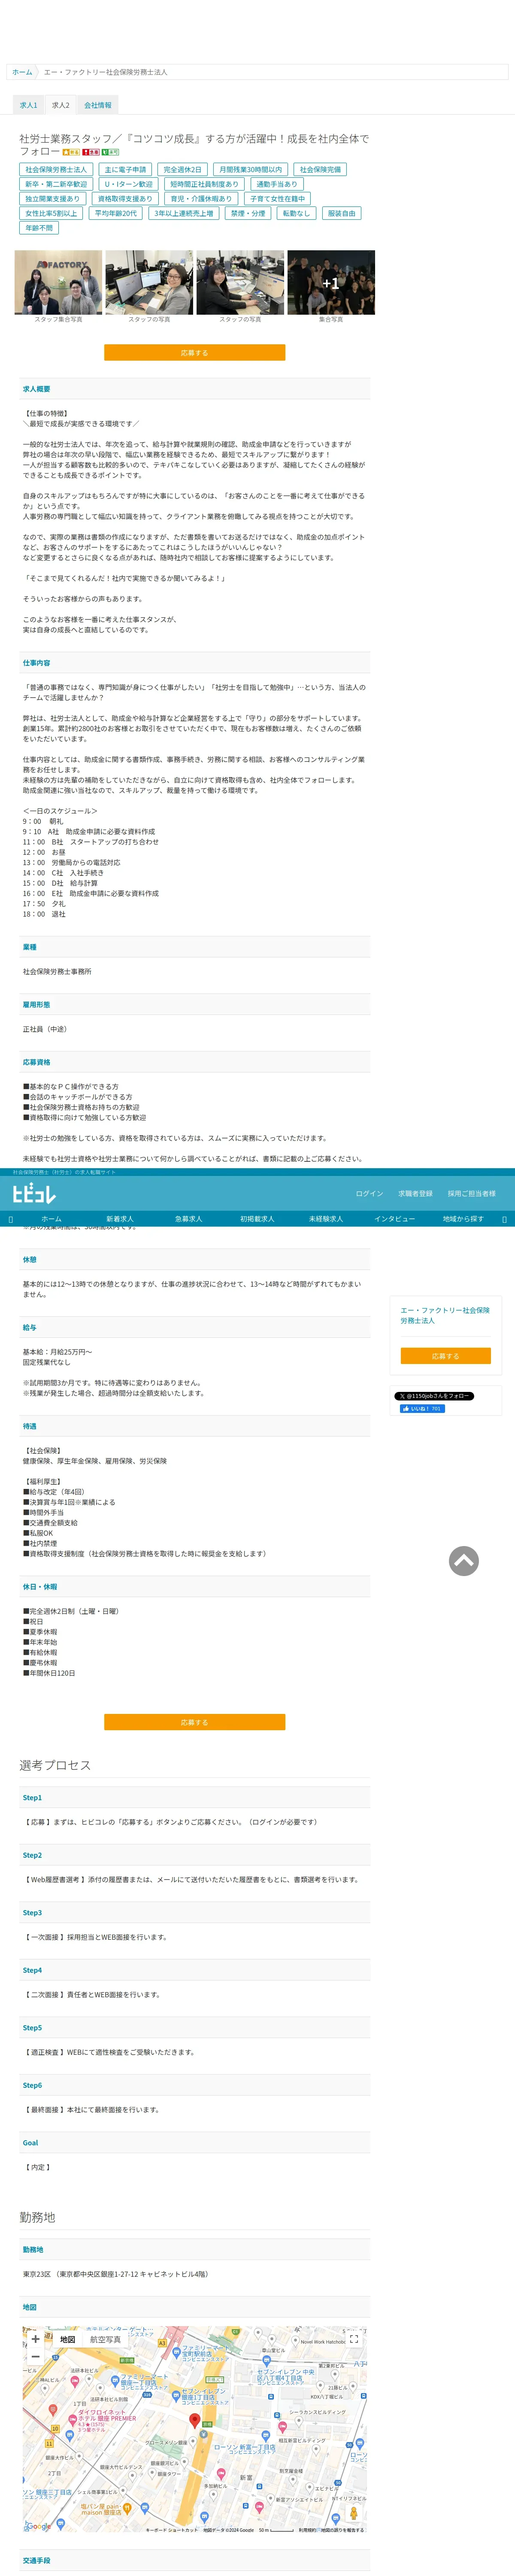Click the Facebook いいね! button
Image resolution: width=515 pixels, height=2576 pixels.
pyautogui.click(x=422, y=1409)
